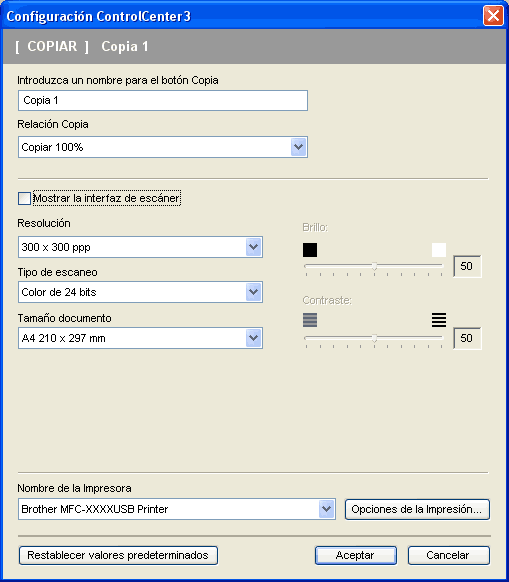Click Restablecer valores predeterminados button

pos(118,555)
